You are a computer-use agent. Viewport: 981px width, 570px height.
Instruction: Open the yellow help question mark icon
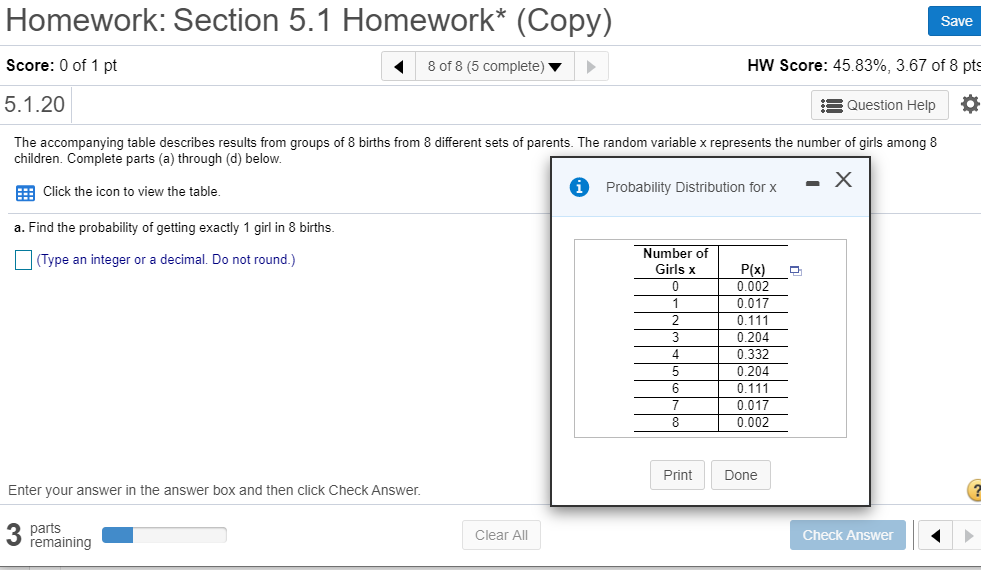(x=975, y=490)
